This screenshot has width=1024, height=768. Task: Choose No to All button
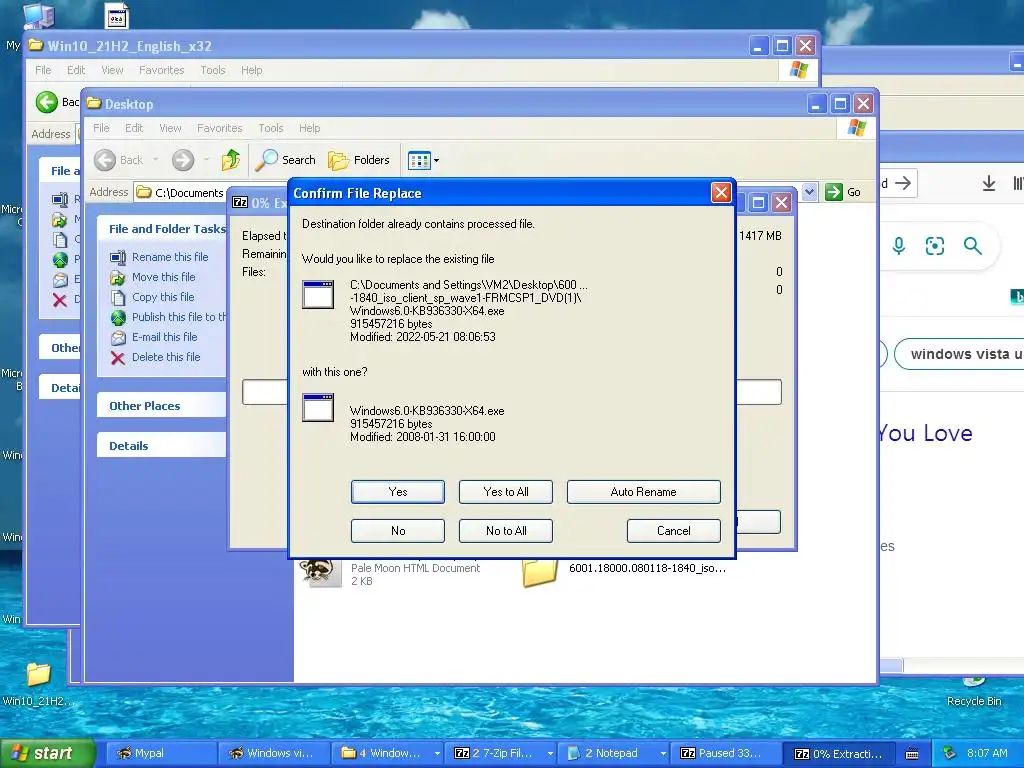[x=505, y=530]
